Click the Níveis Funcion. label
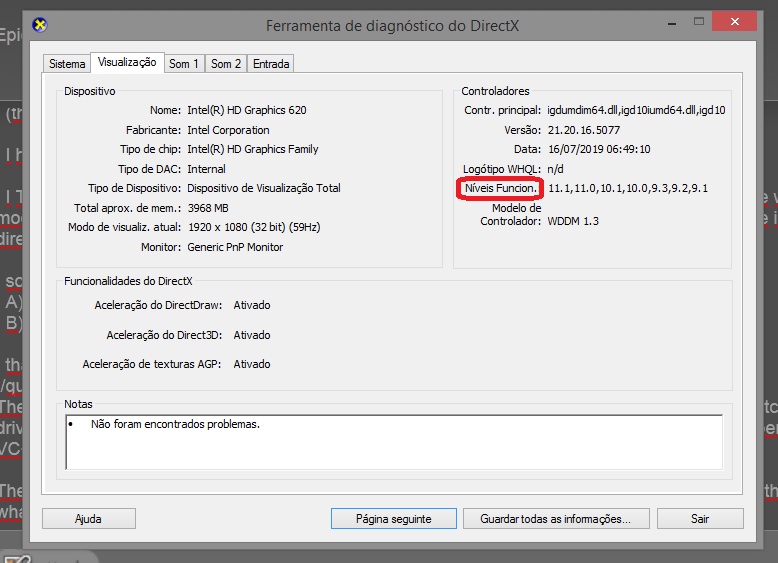 tap(501, 188)
